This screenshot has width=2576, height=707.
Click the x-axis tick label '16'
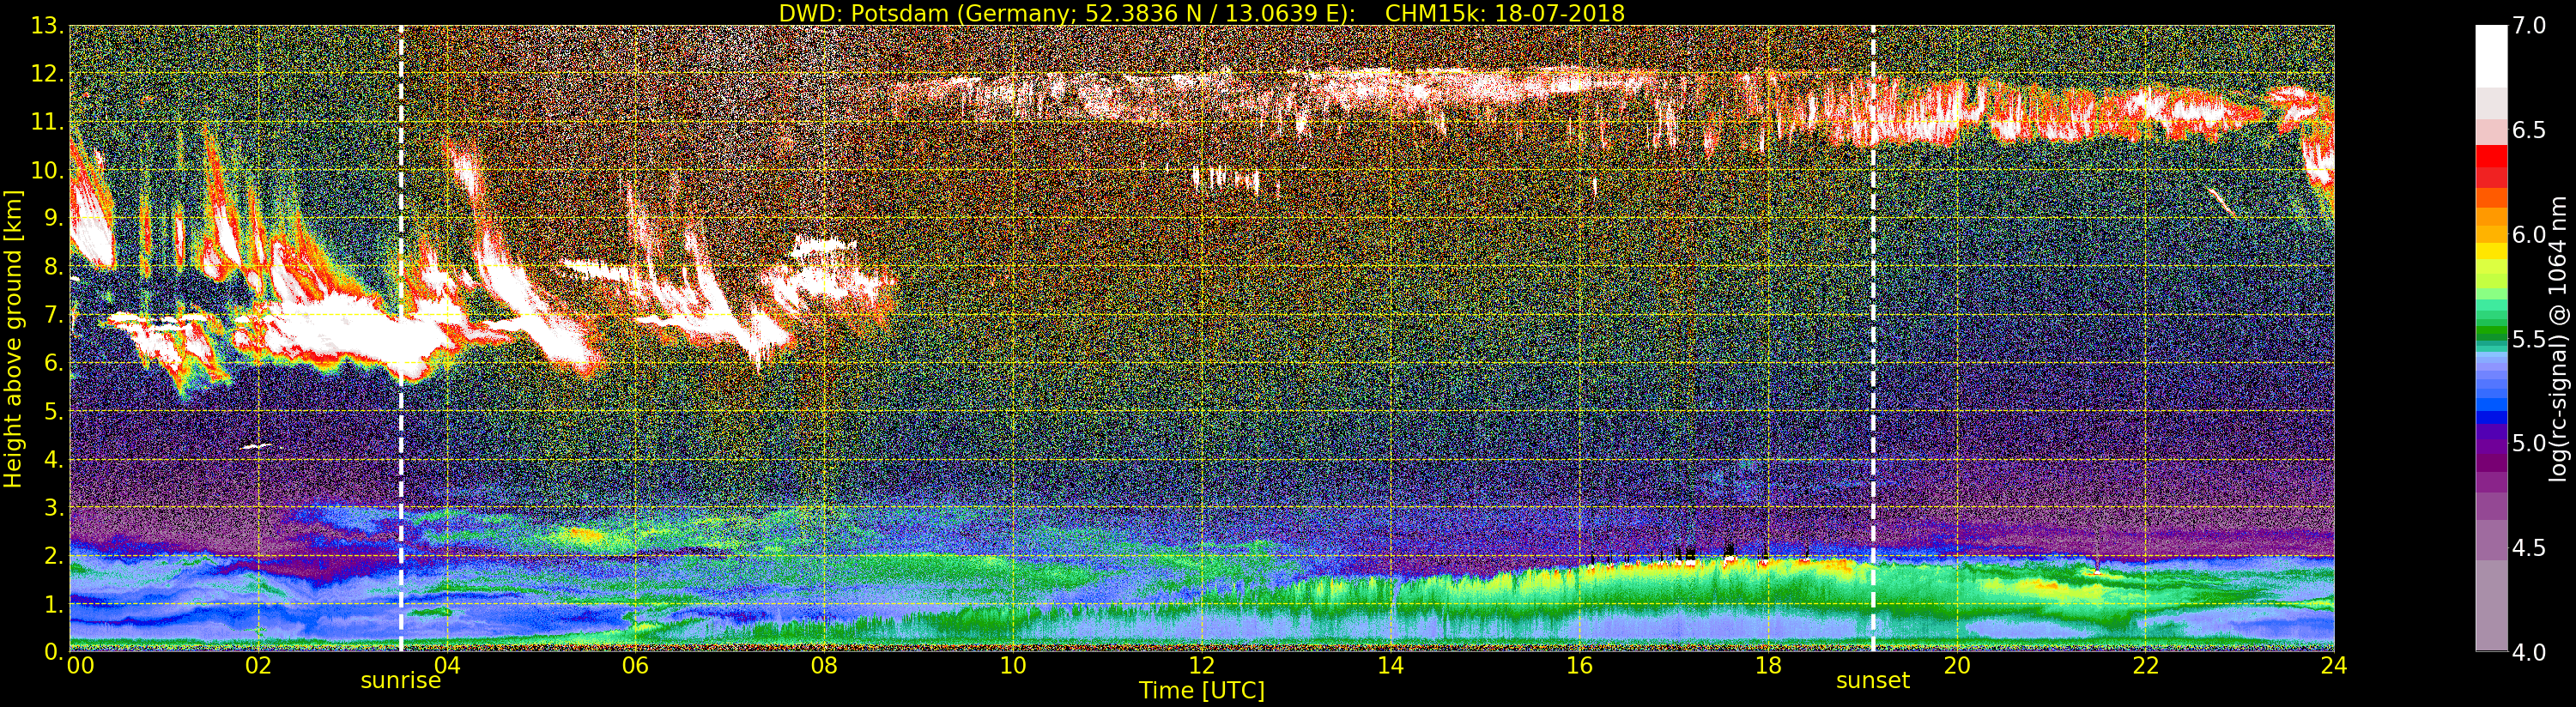pos(1579,666)
